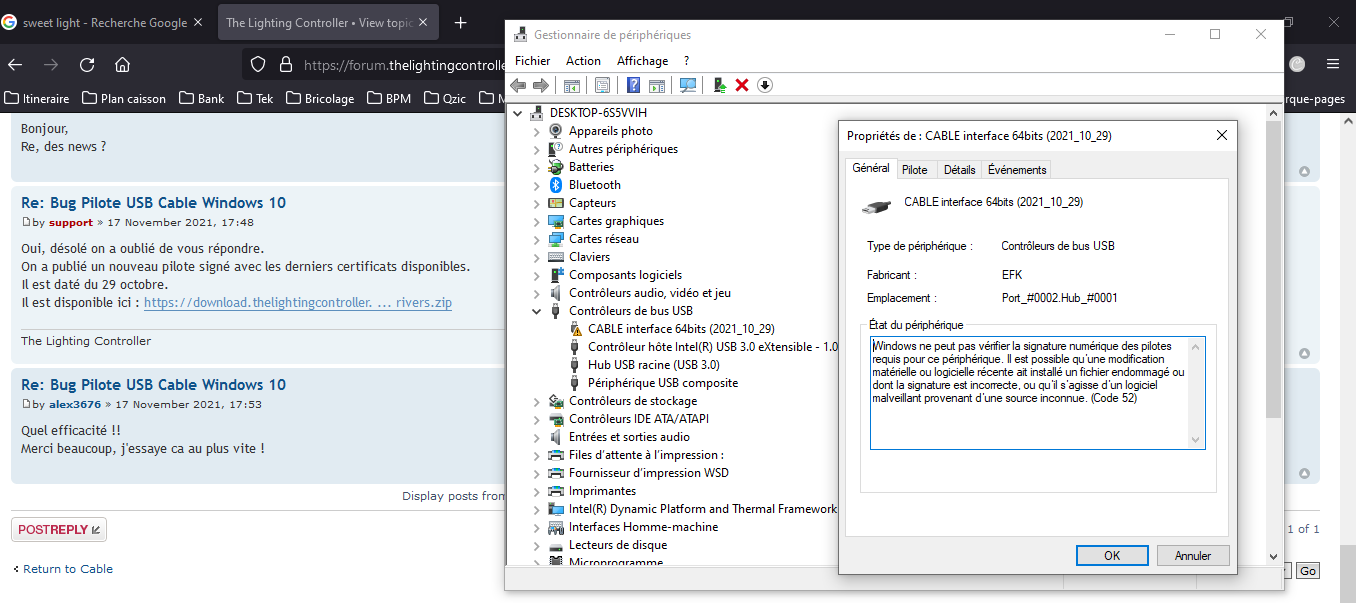
Task: Click the Firefox address bar URL
Action: tap(405, 64)
